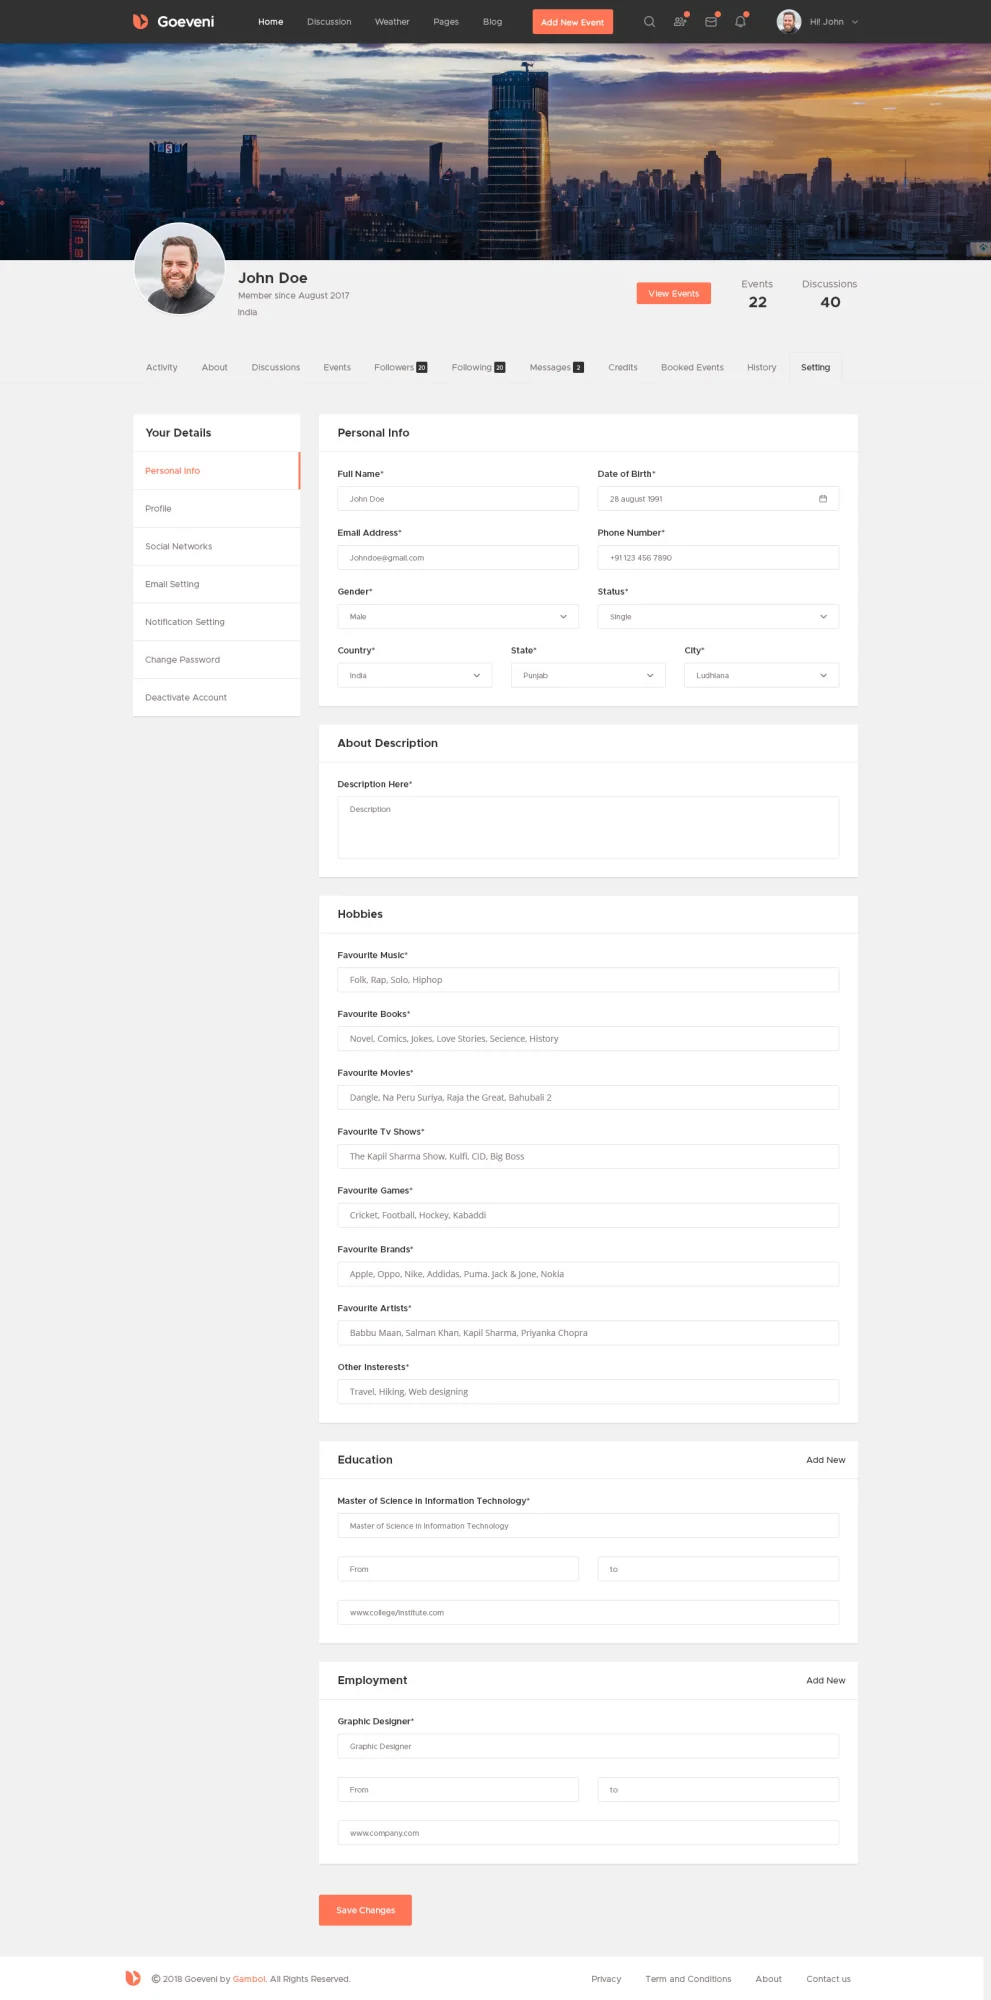Viewport: 991px width, 2000px height.
Task: Open the messages inbox icon in navbar
Action: (x=711, y=22)
